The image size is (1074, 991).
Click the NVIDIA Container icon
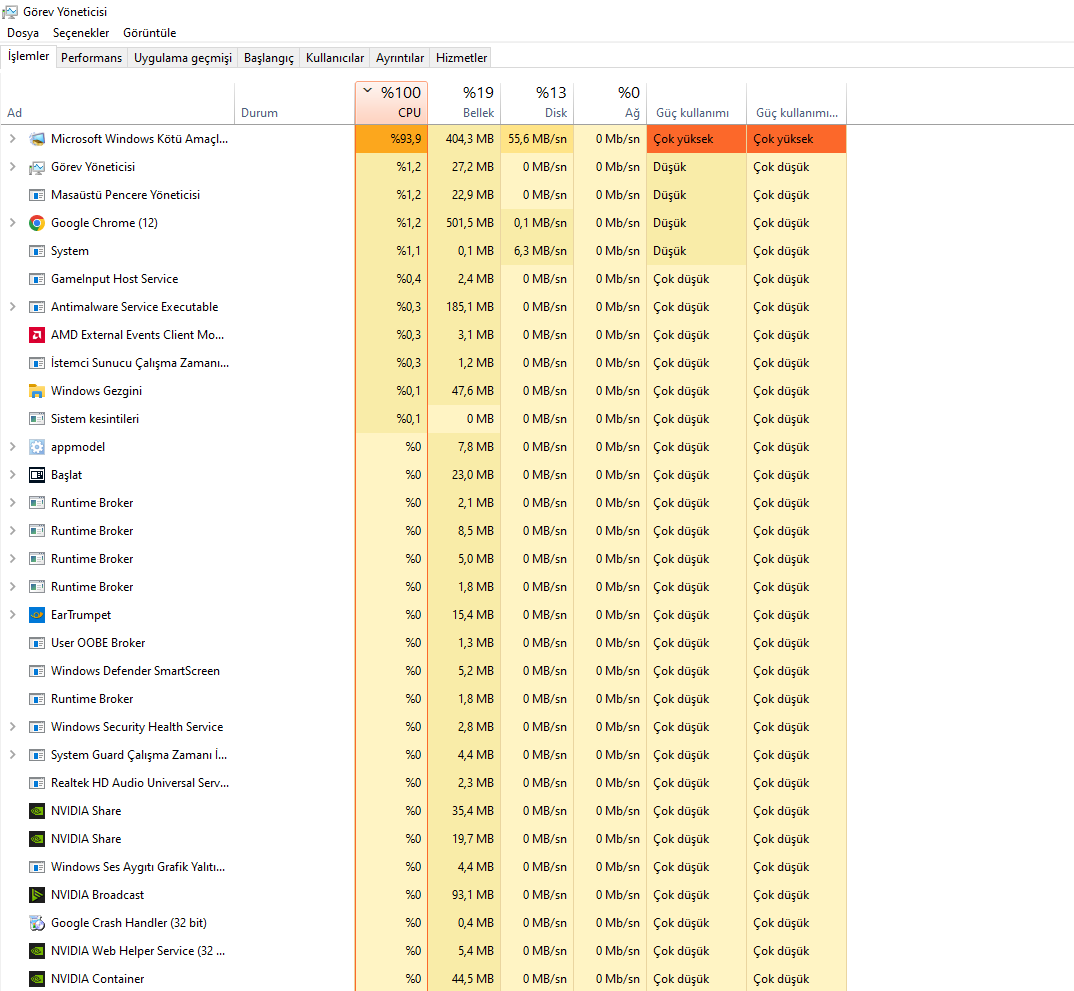click(x=37, y=979)
